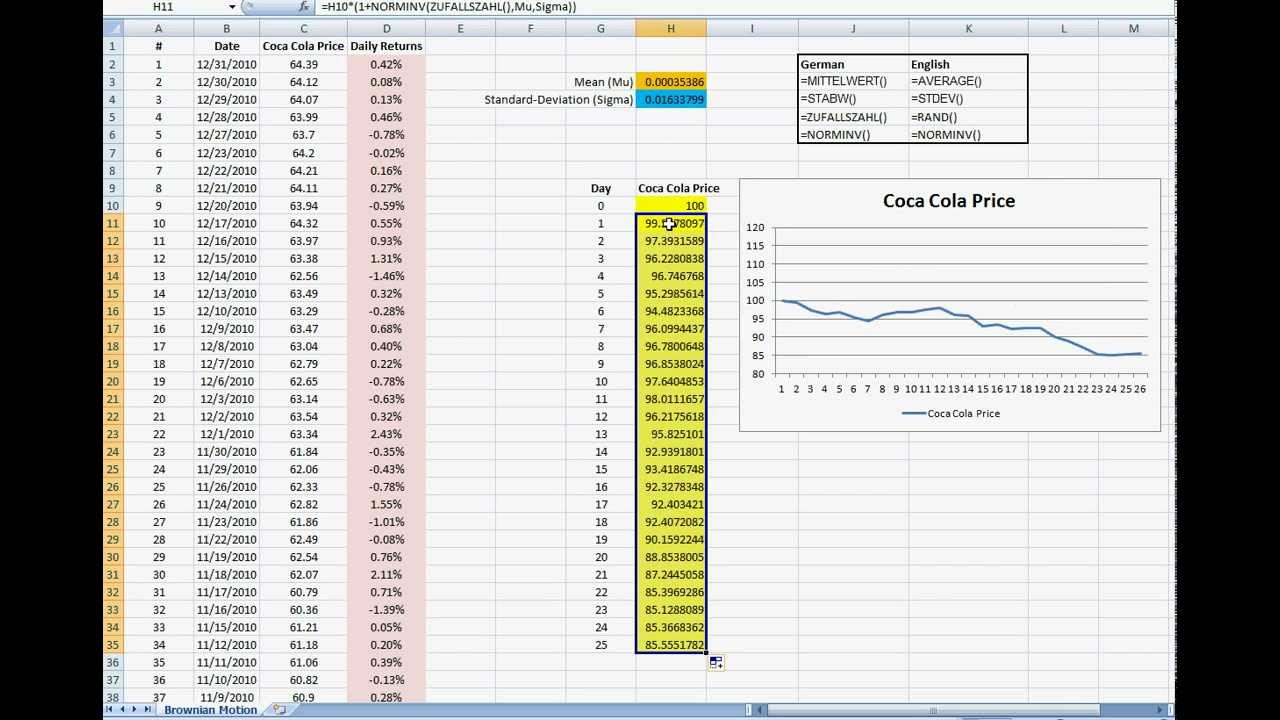Select column D header

pyautogui.click(x=386, y=29)
